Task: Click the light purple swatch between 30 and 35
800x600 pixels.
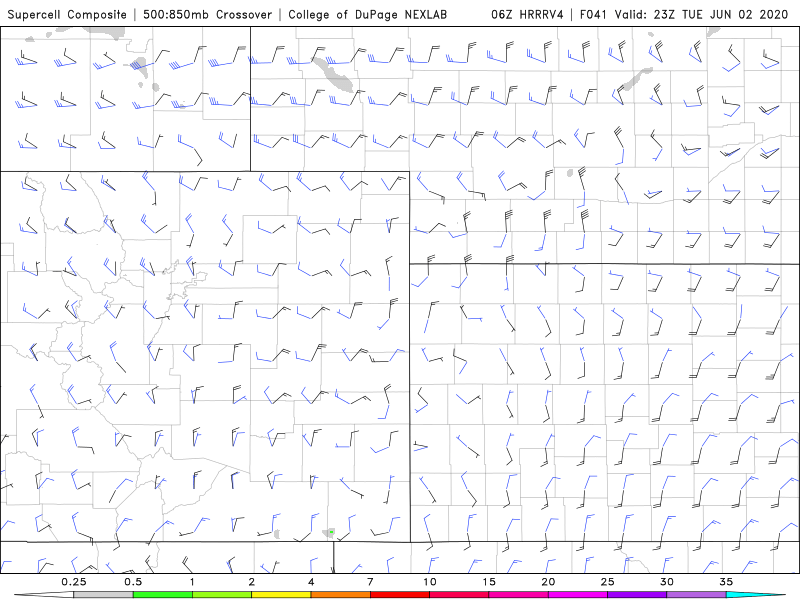Action: coord(696,595)
